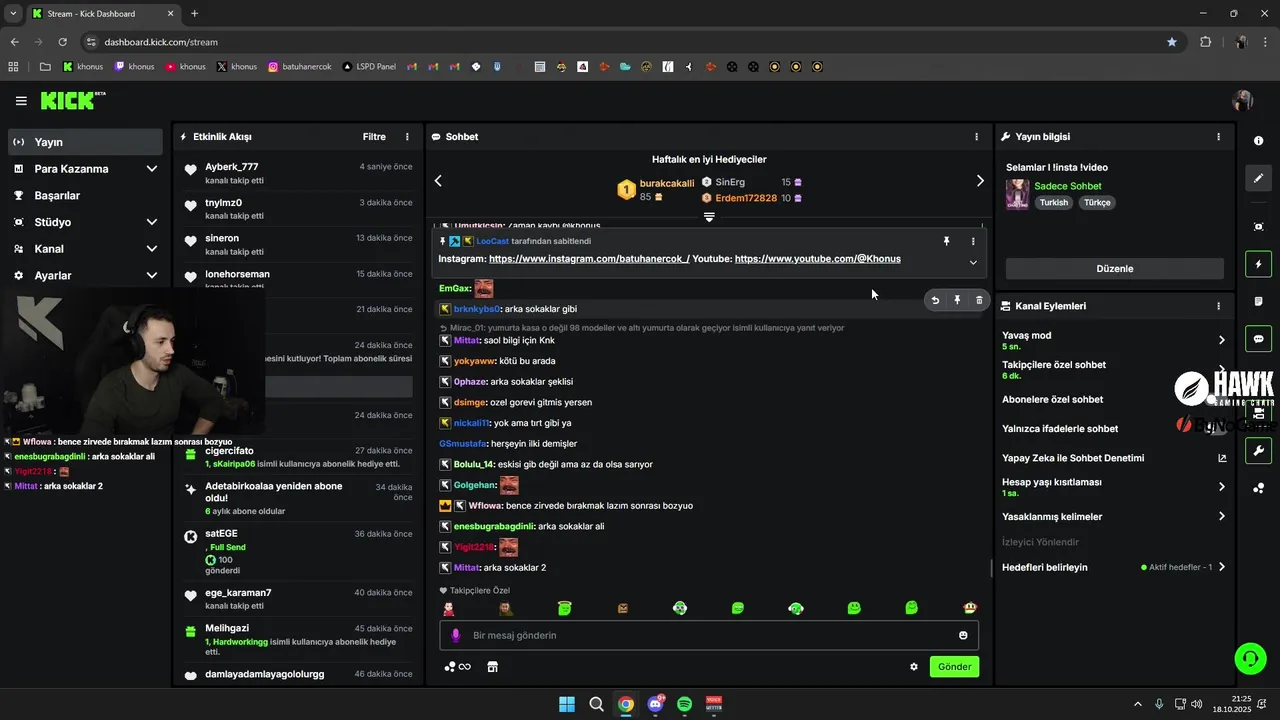Open Windows Start menu
Screen dimensions: 1280x720
[x=567, y=704]
